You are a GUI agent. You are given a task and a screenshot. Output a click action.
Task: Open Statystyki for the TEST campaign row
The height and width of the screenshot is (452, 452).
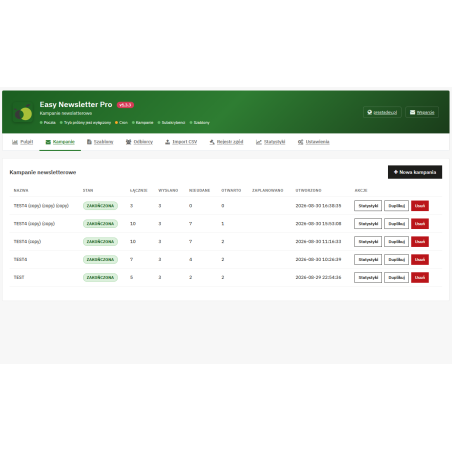tap(368, 277)
